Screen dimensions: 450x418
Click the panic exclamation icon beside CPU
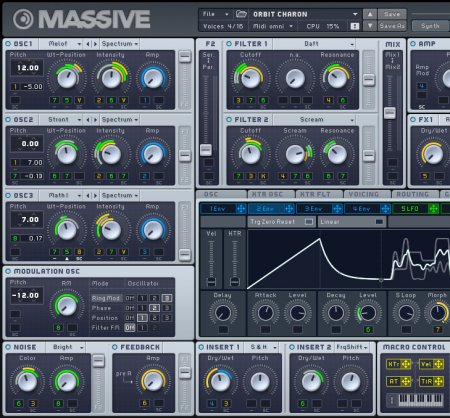355,26
